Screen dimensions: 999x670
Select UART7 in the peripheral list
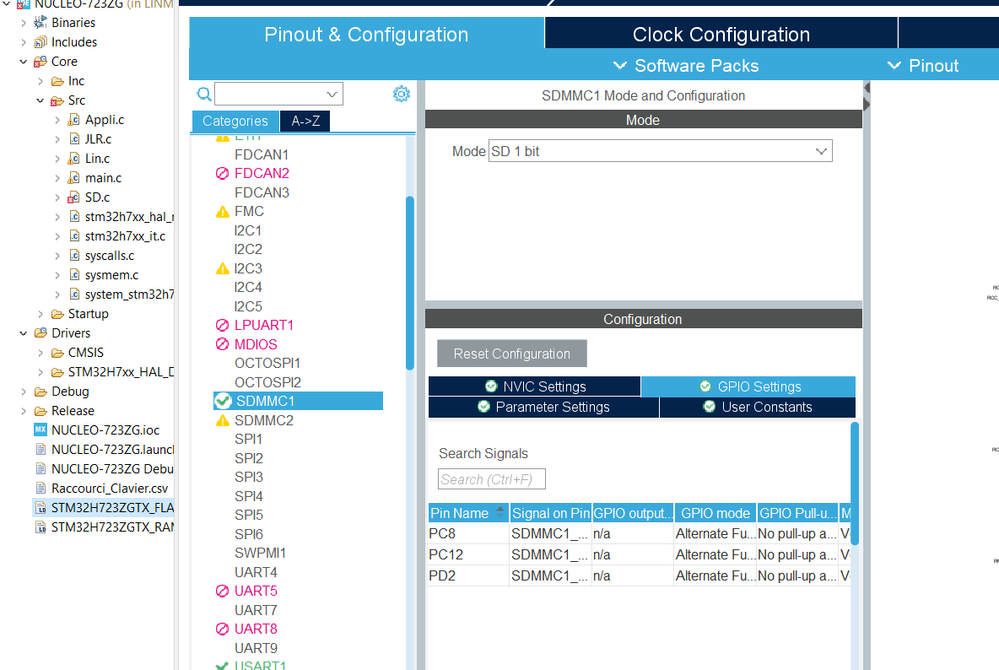pos(255,610)
